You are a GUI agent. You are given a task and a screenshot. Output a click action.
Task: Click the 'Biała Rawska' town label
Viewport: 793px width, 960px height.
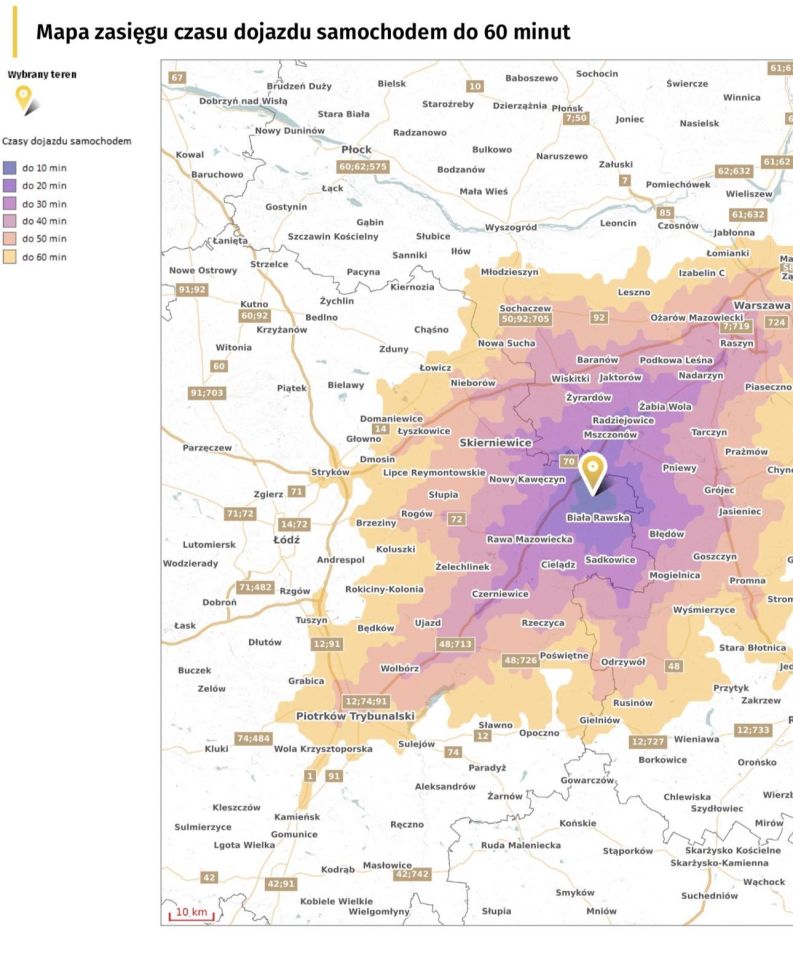598,517
